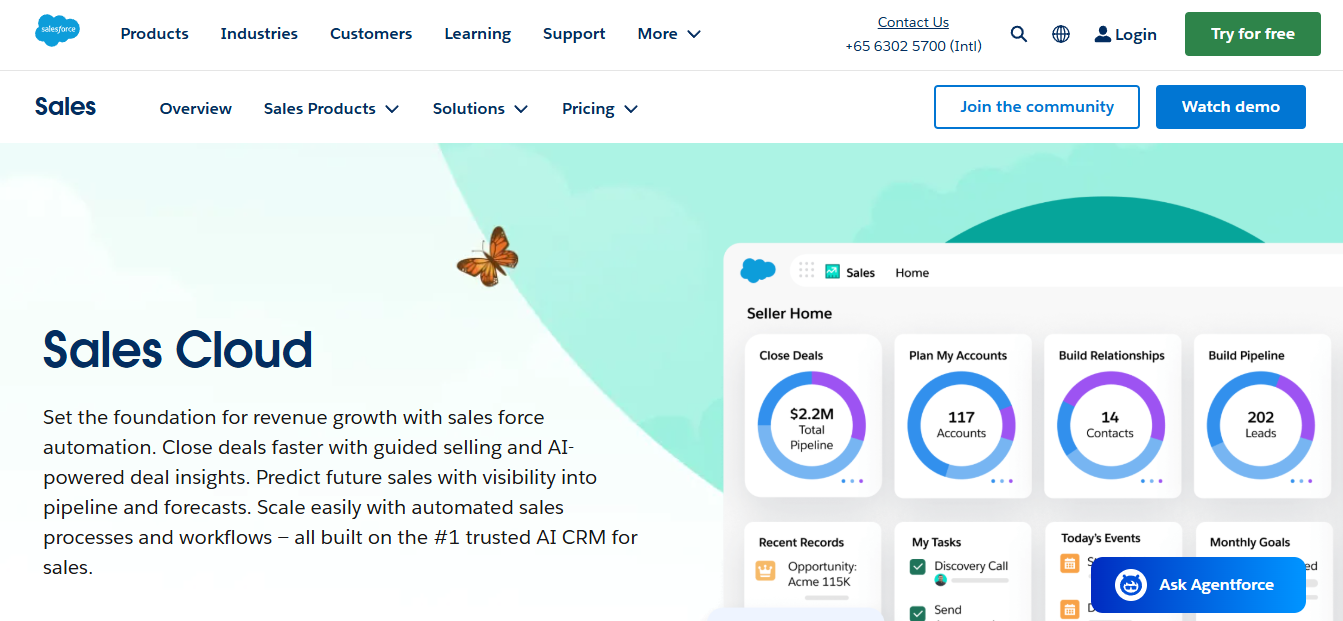
Task: Click the 117 Accounts donut chart
Action: pos(961,425)
